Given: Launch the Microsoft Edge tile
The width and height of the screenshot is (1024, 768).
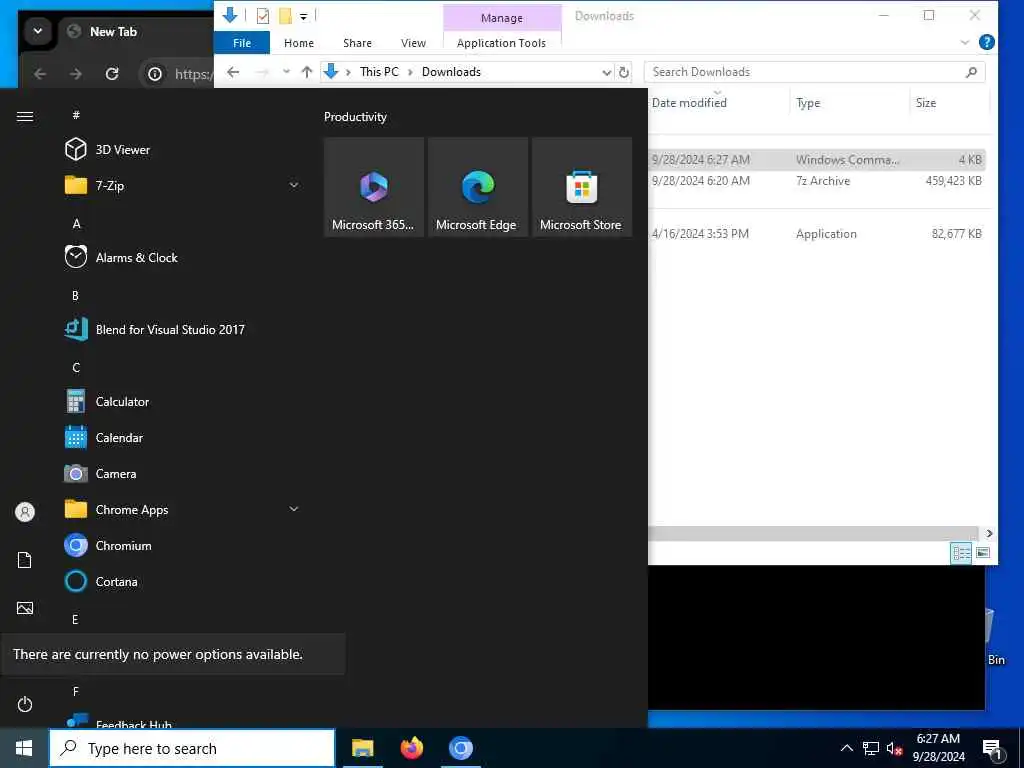Looking at the screenshot, I should point(477,187).
